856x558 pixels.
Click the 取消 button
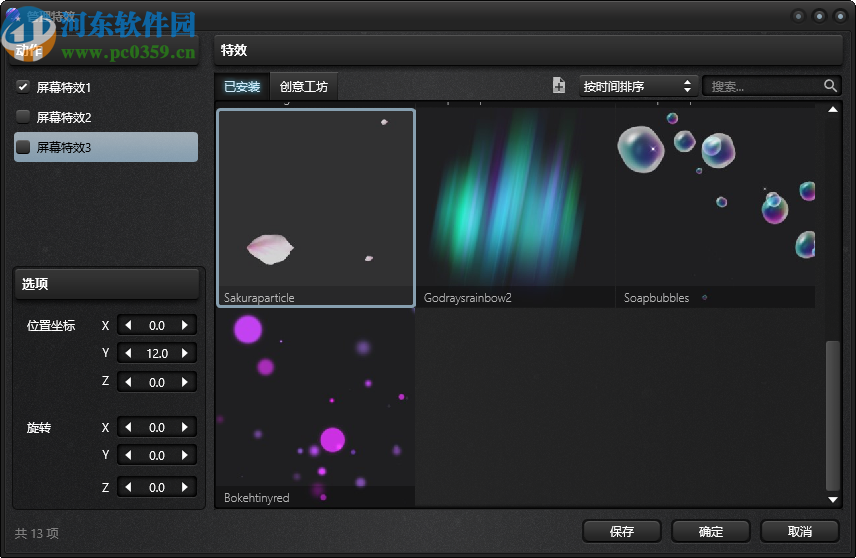pyautogui.click(x=799, y=531)
